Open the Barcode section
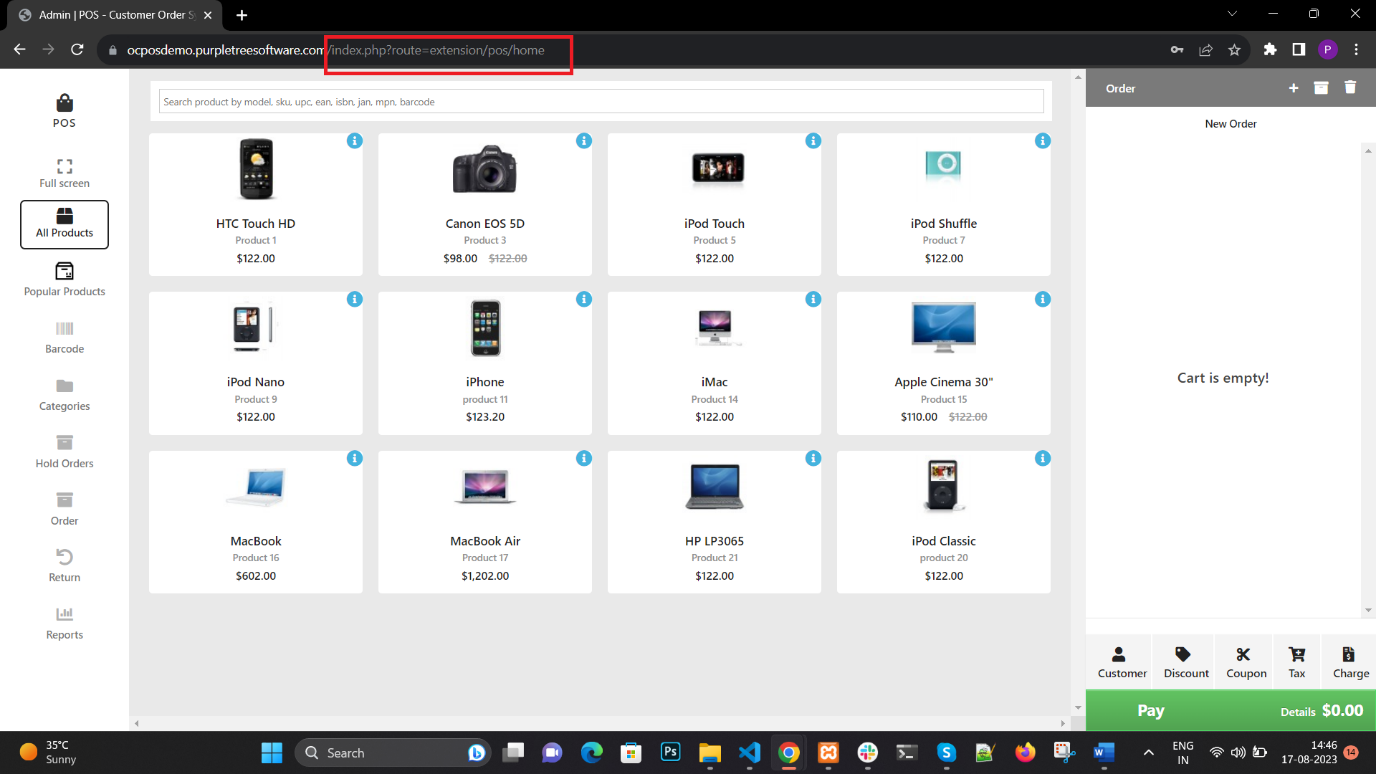This screenshot has height=774, width=1376. click(64, 338)
